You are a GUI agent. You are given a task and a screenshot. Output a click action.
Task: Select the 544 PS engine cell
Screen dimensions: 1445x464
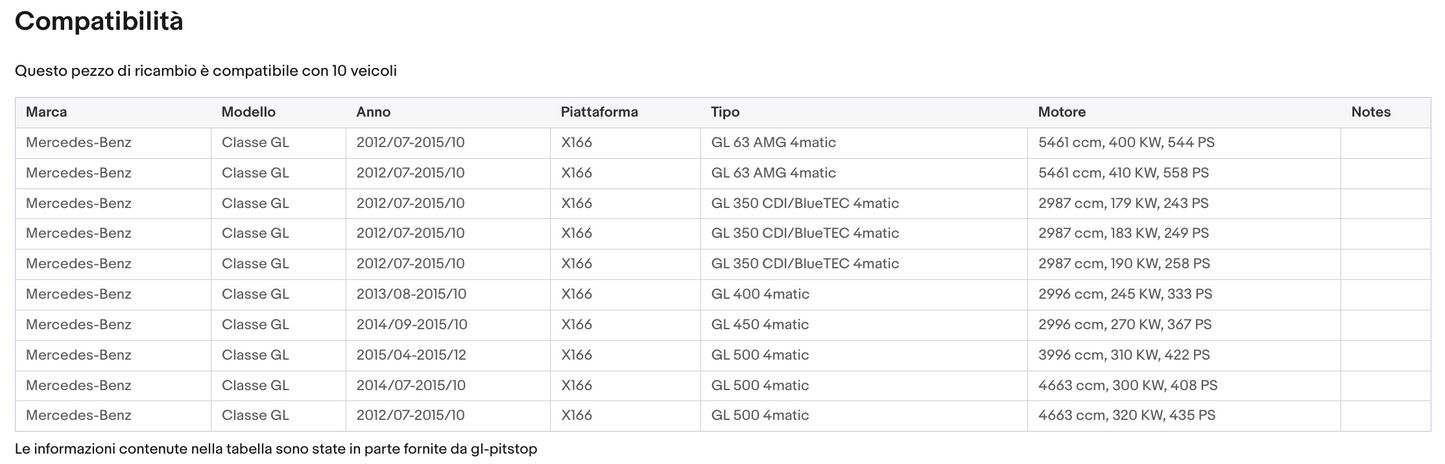point(1126,143)
